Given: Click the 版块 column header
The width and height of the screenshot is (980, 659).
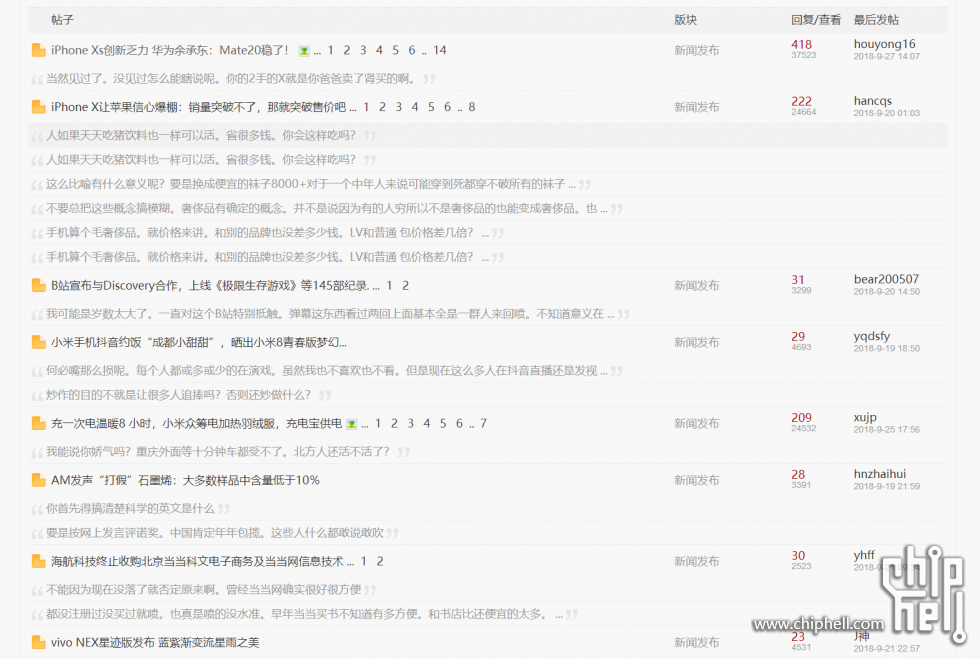Looking at the screenshot, I should [x=686, y=20].
